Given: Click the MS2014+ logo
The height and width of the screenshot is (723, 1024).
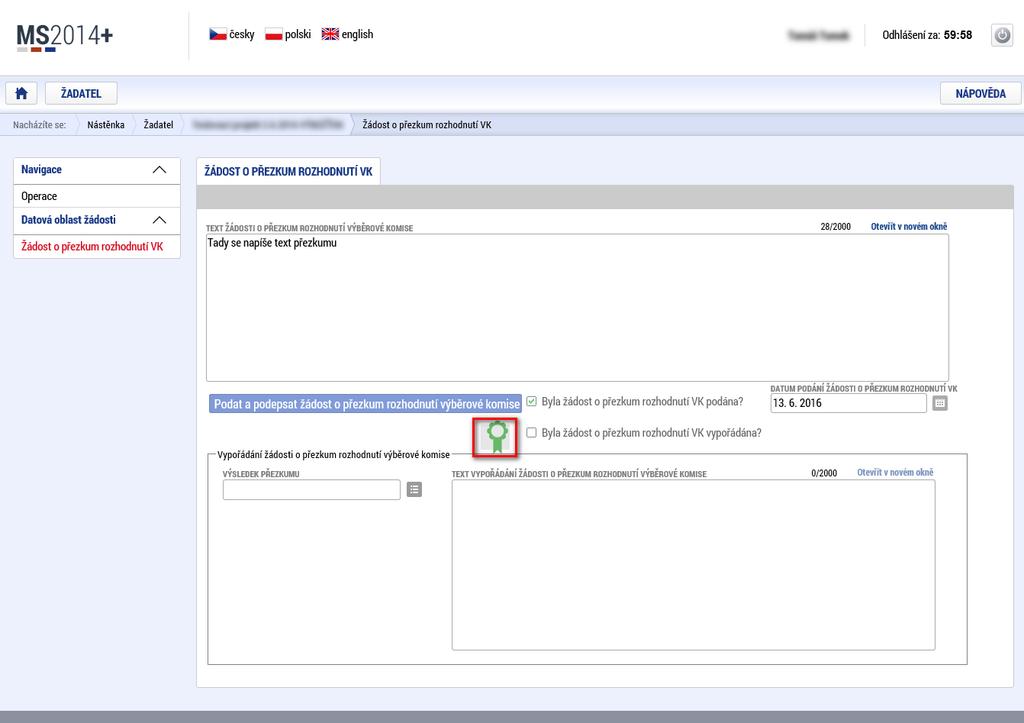Looking at the screenshot, I should click(x=64, y=37).
